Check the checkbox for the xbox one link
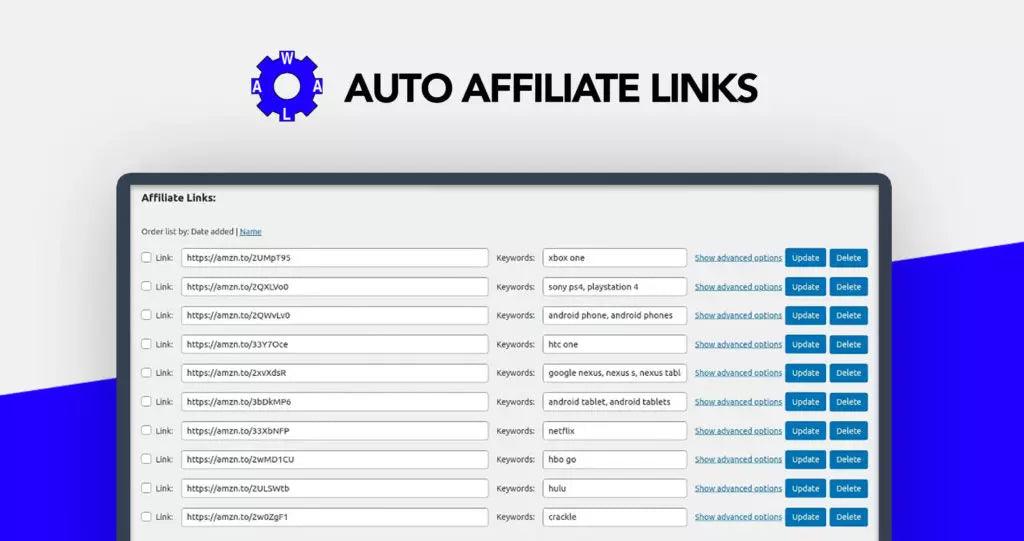This screenshot has width=1024, height=541. click(x=146, y=257)
